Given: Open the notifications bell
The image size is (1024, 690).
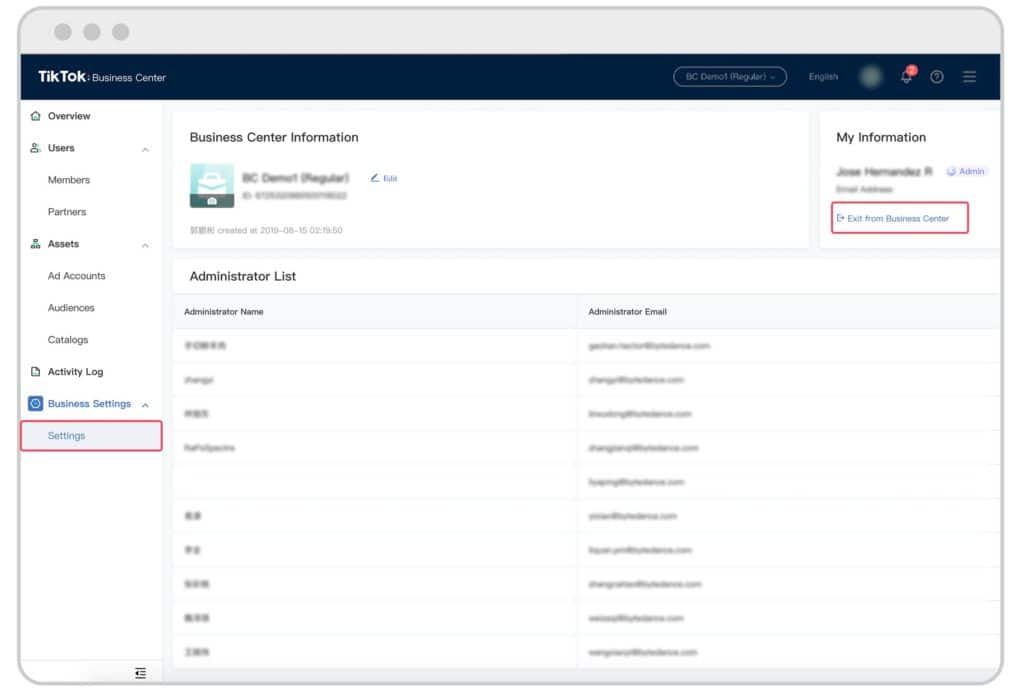Looking at the screenshot, I should click(905, 77).
